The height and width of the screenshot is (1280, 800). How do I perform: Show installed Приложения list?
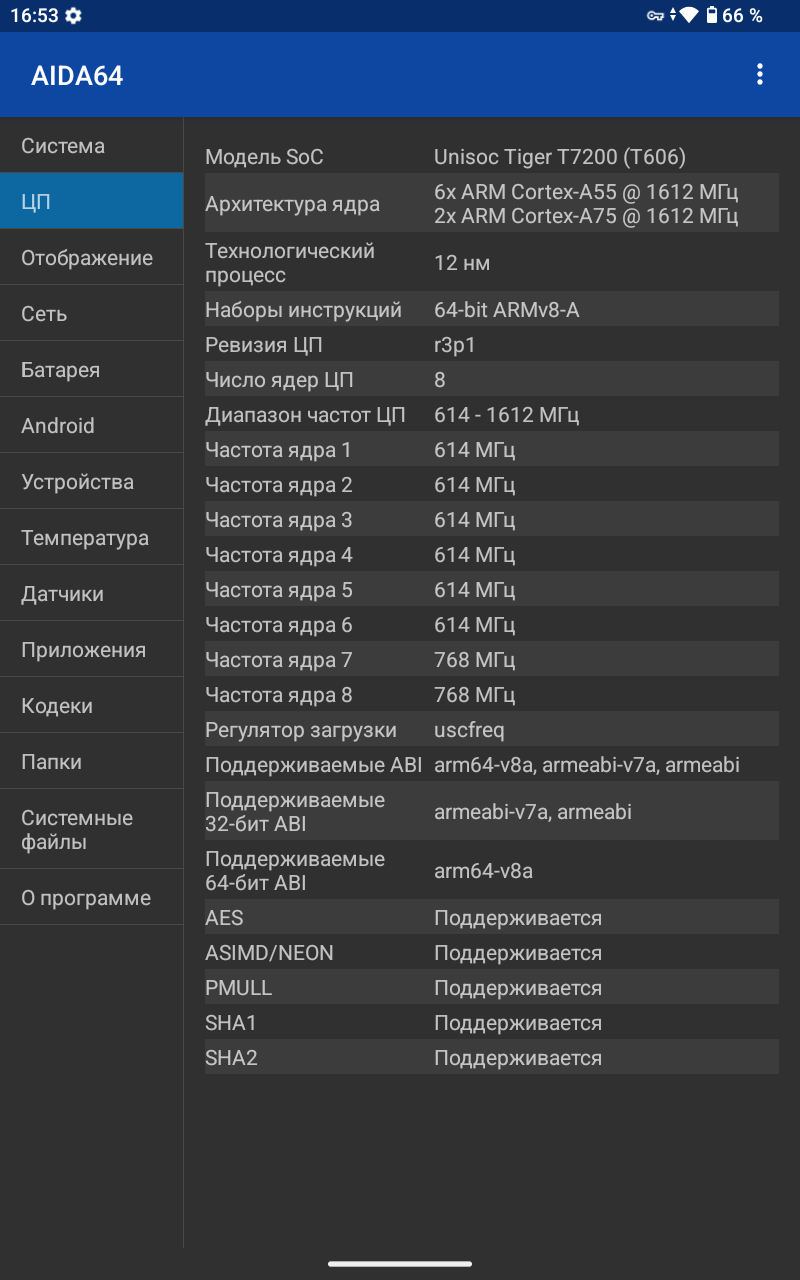coord(91,650)
